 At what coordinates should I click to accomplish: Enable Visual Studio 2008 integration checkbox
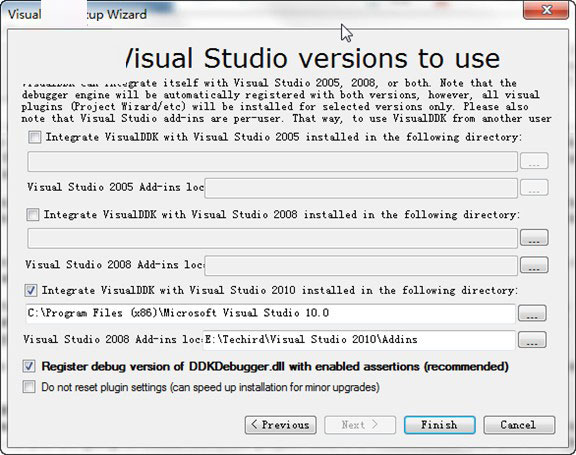[33, 214]
